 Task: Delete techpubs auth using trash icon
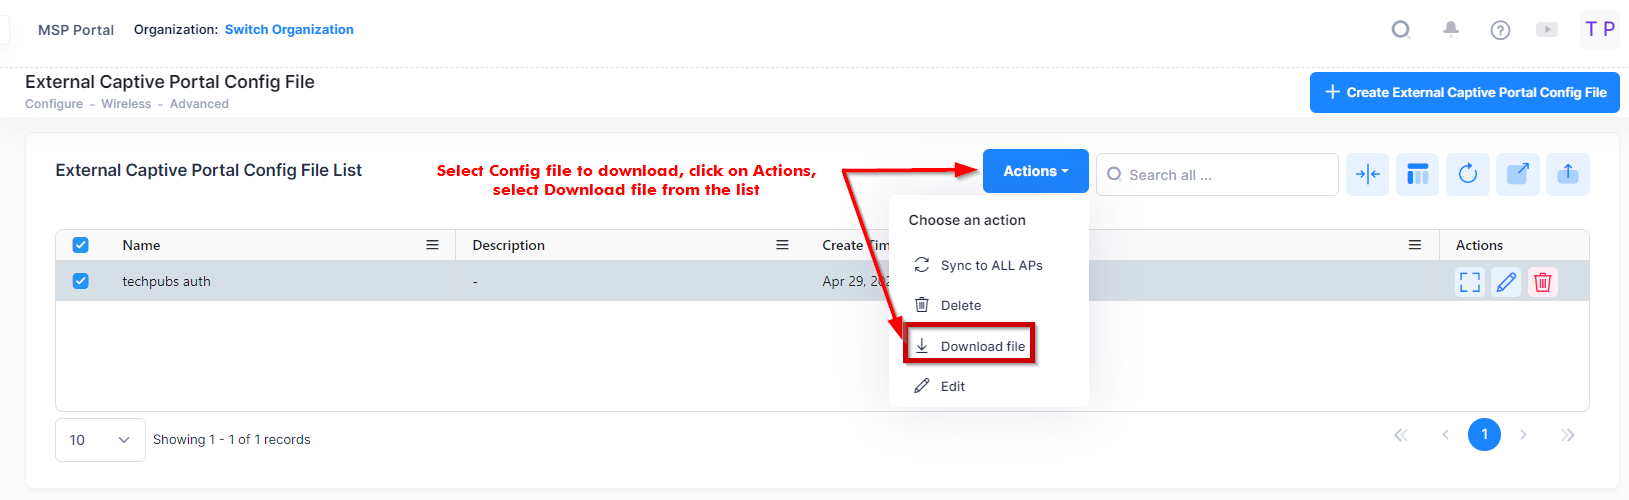coord(1542,283)
